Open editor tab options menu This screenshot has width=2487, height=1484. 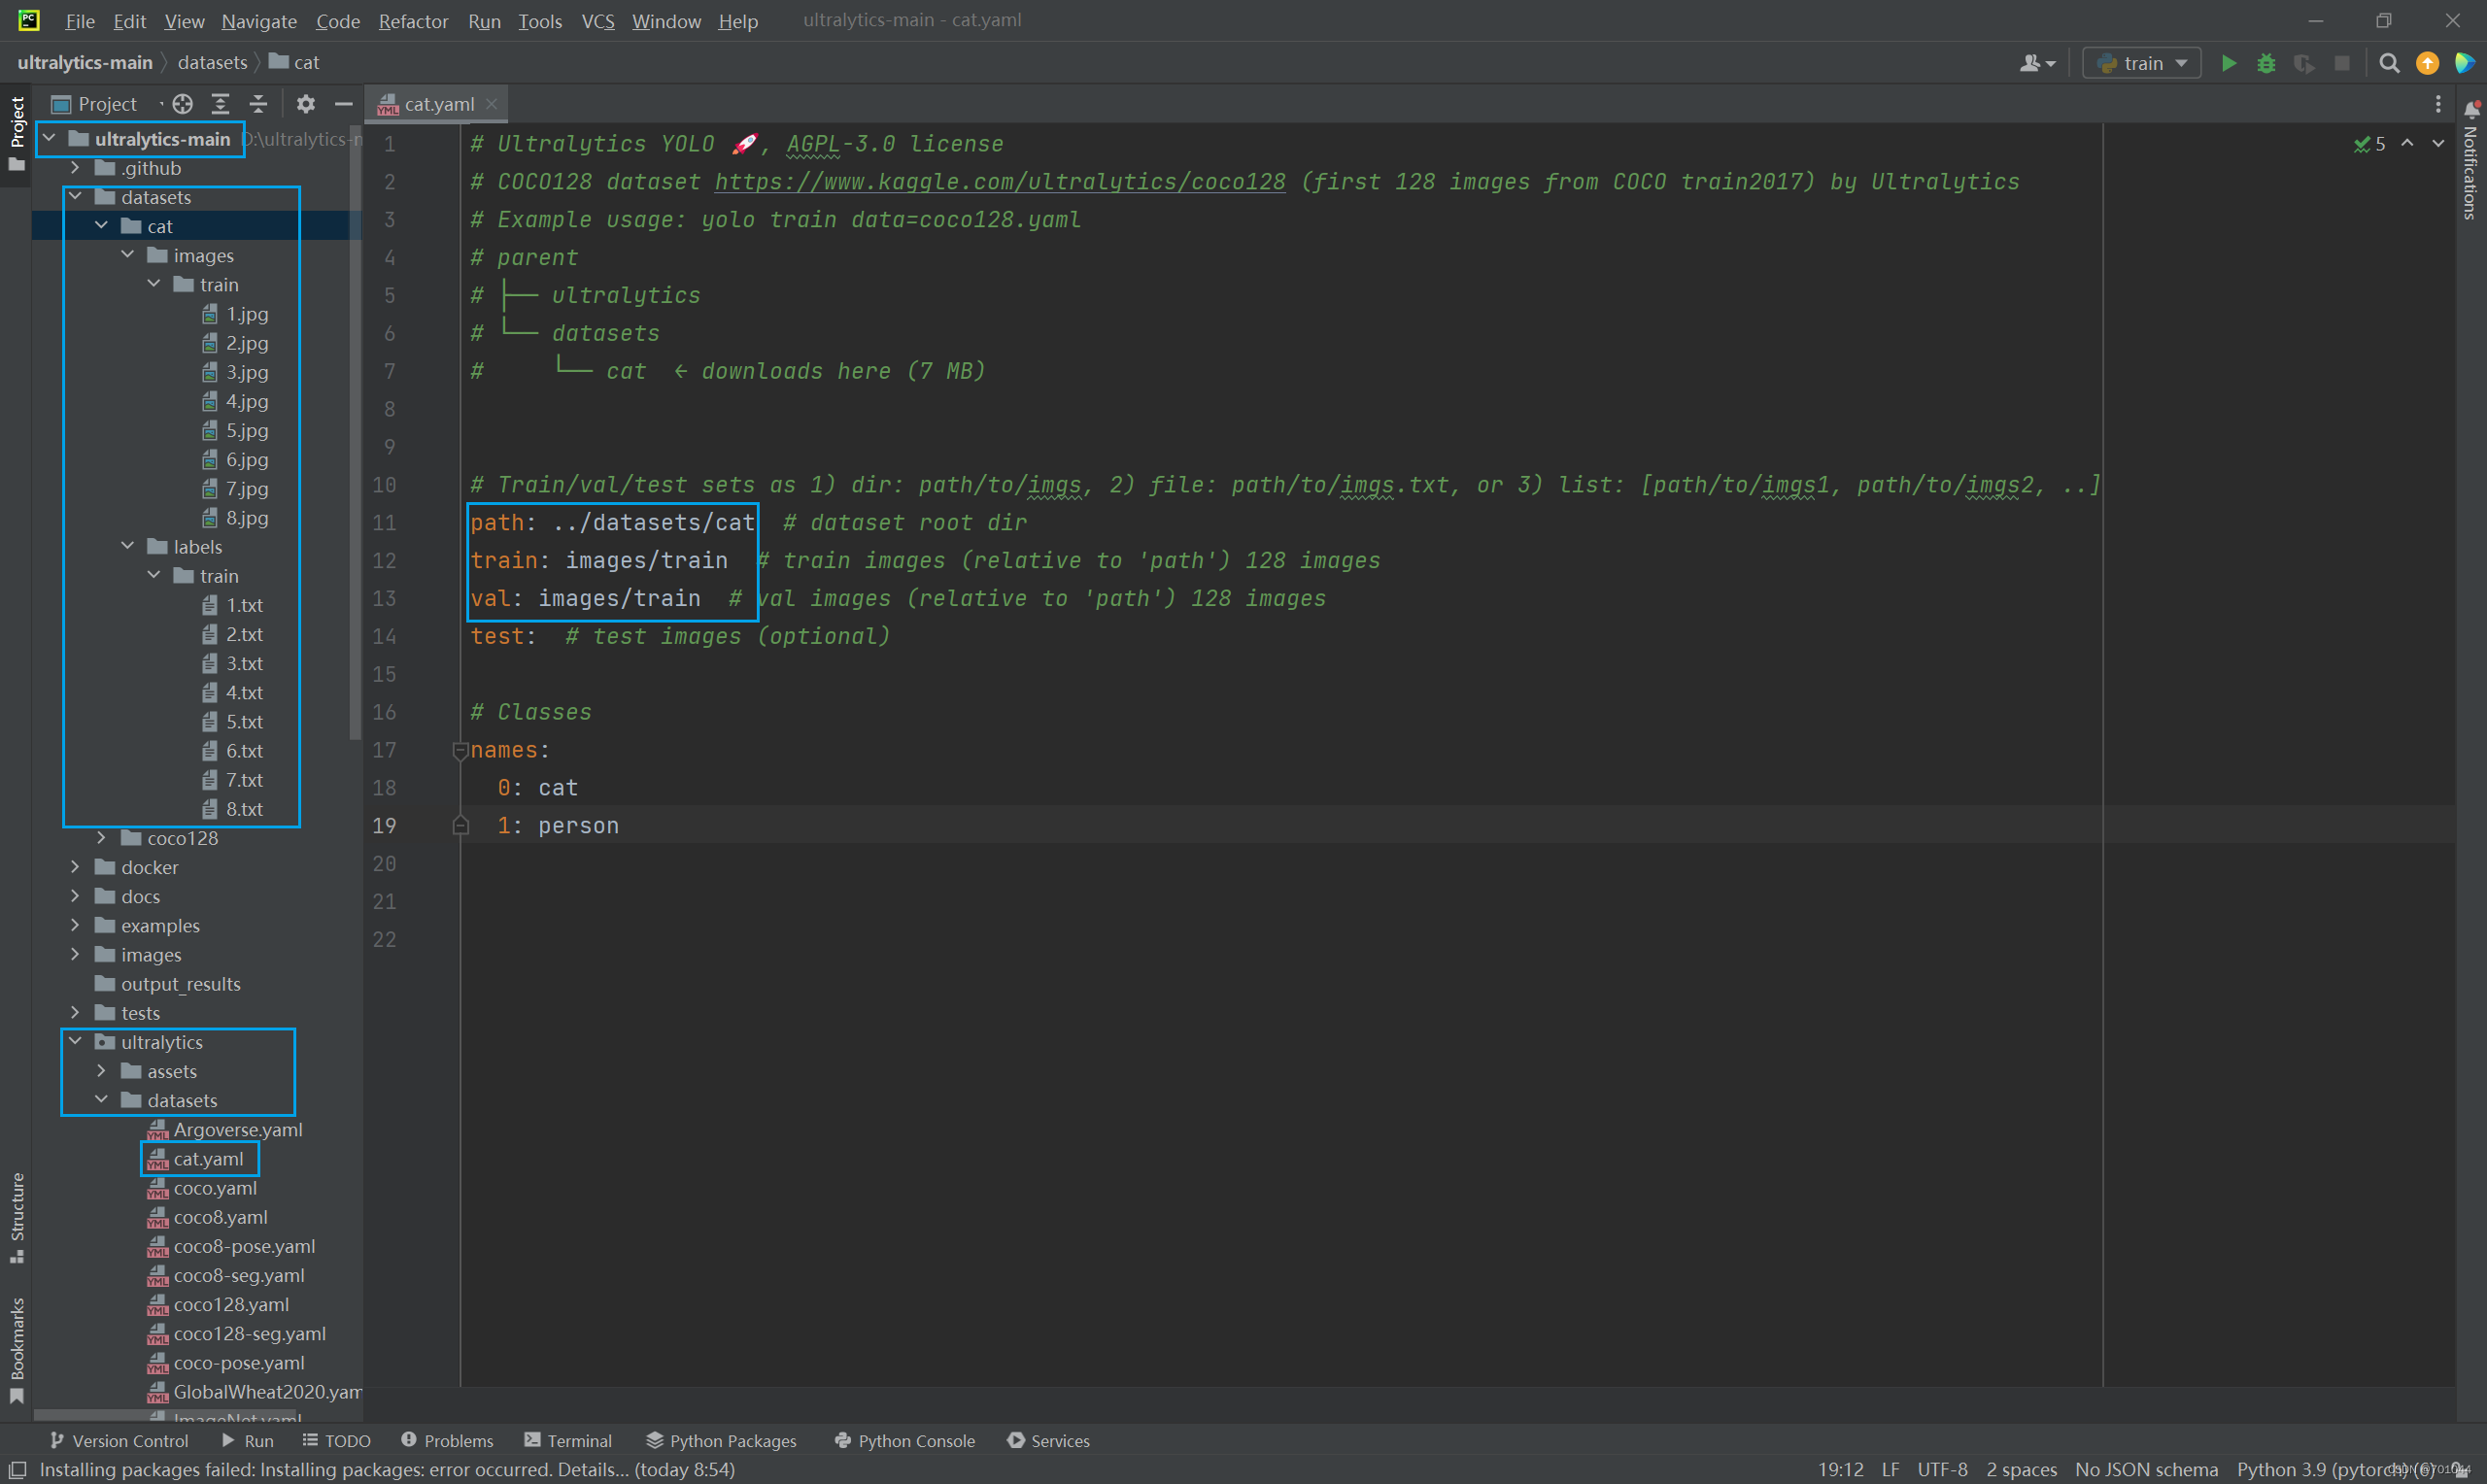(x=2438, y=104)
